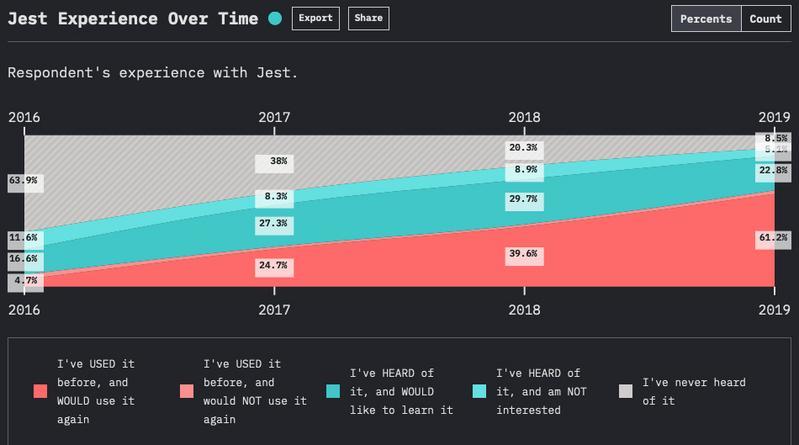Click the 2018 label above the chart
Screen dimensions: 799x445
point(524,117)
